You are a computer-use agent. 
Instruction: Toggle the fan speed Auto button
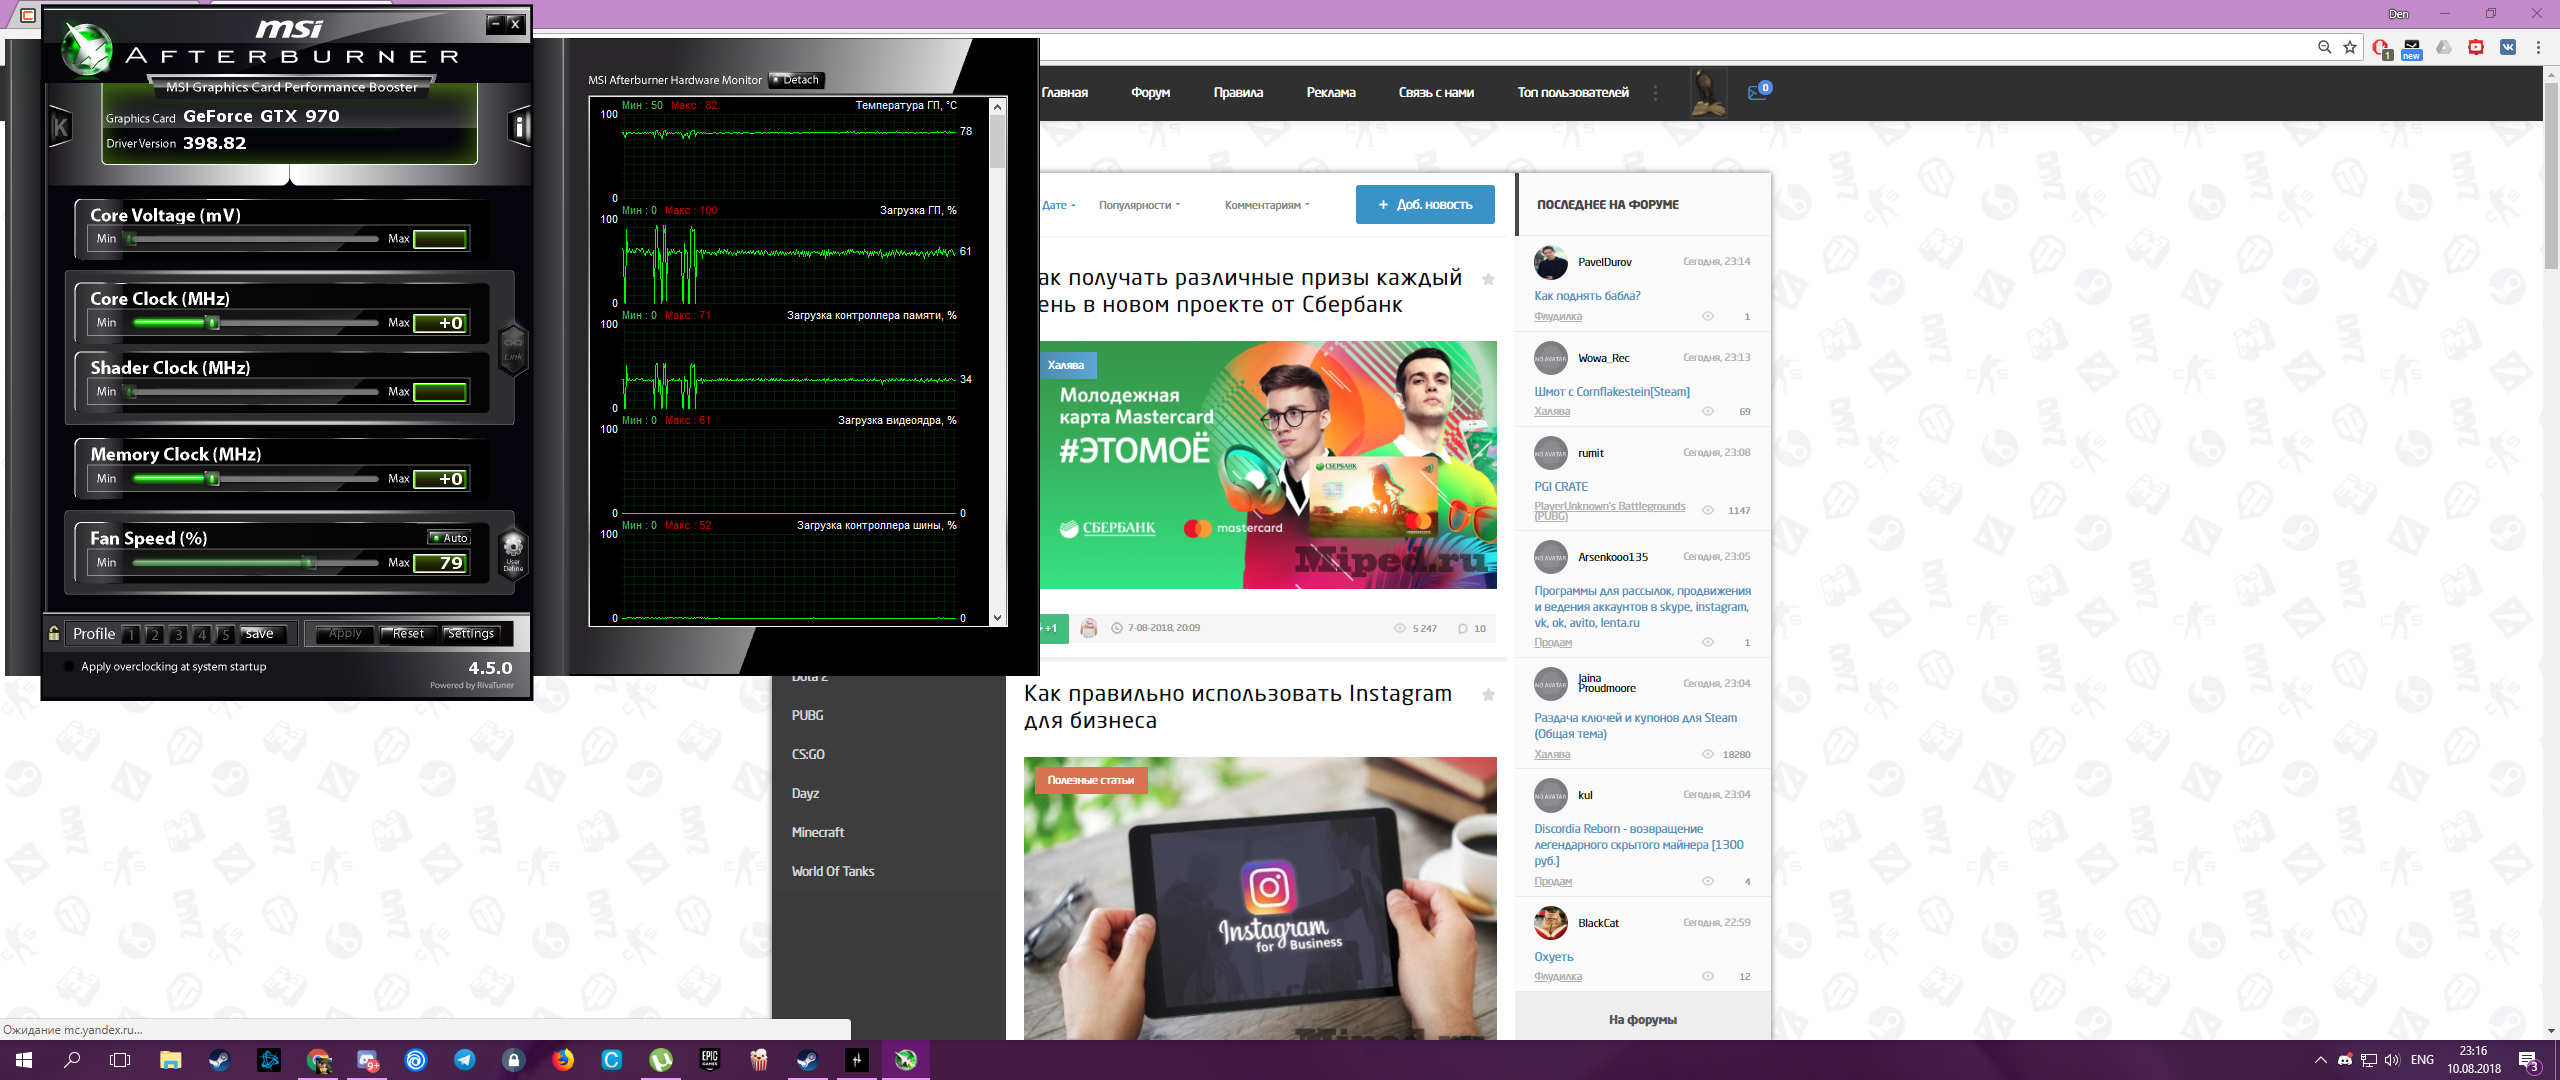(450, 538)
